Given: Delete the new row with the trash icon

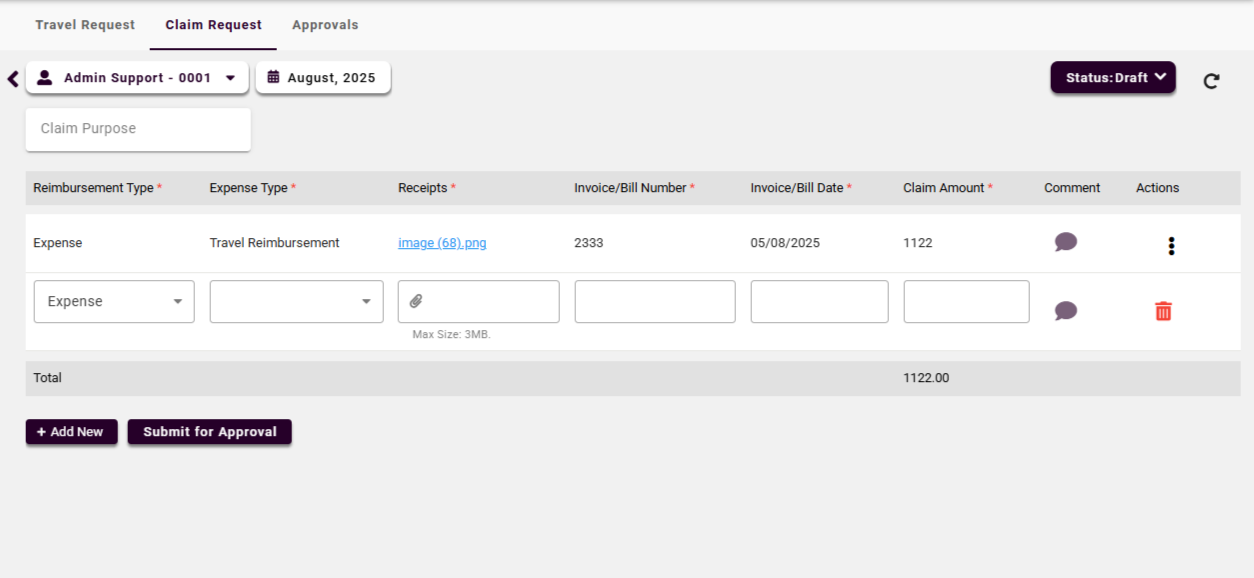Looking at the screenshot, I should tap(1163, 311).
